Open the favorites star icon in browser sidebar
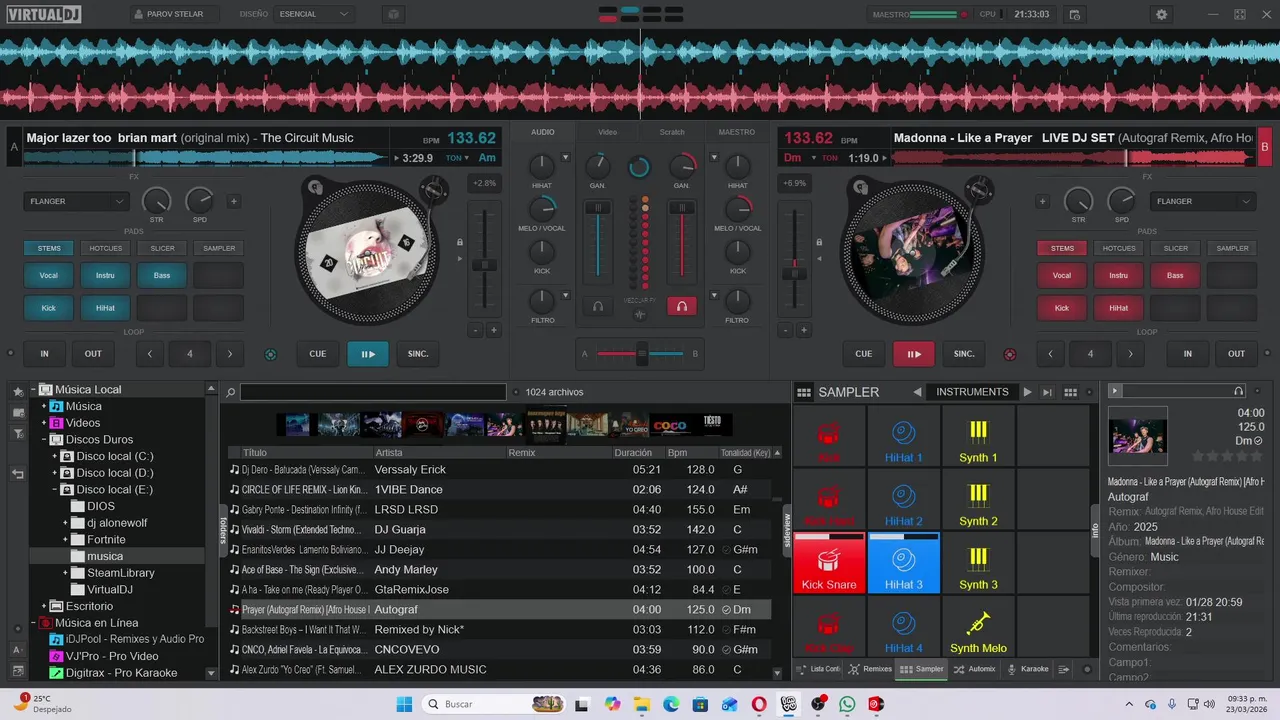This screenshot has width=1280, height=720. 18,391
